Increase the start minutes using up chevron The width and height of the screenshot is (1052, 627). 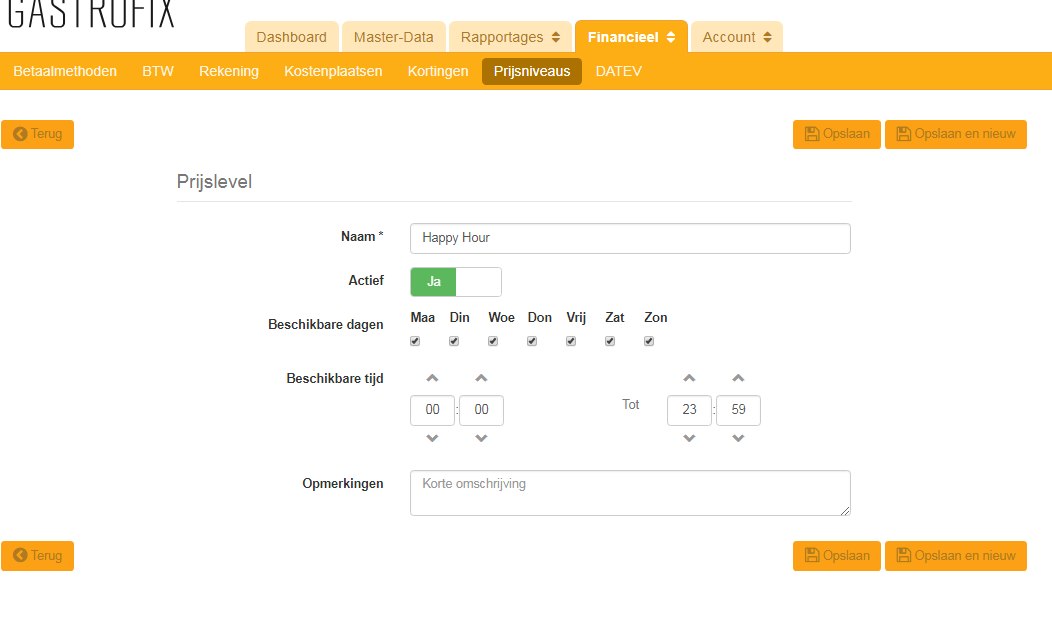pyautogui.click(x=481, y=378)
